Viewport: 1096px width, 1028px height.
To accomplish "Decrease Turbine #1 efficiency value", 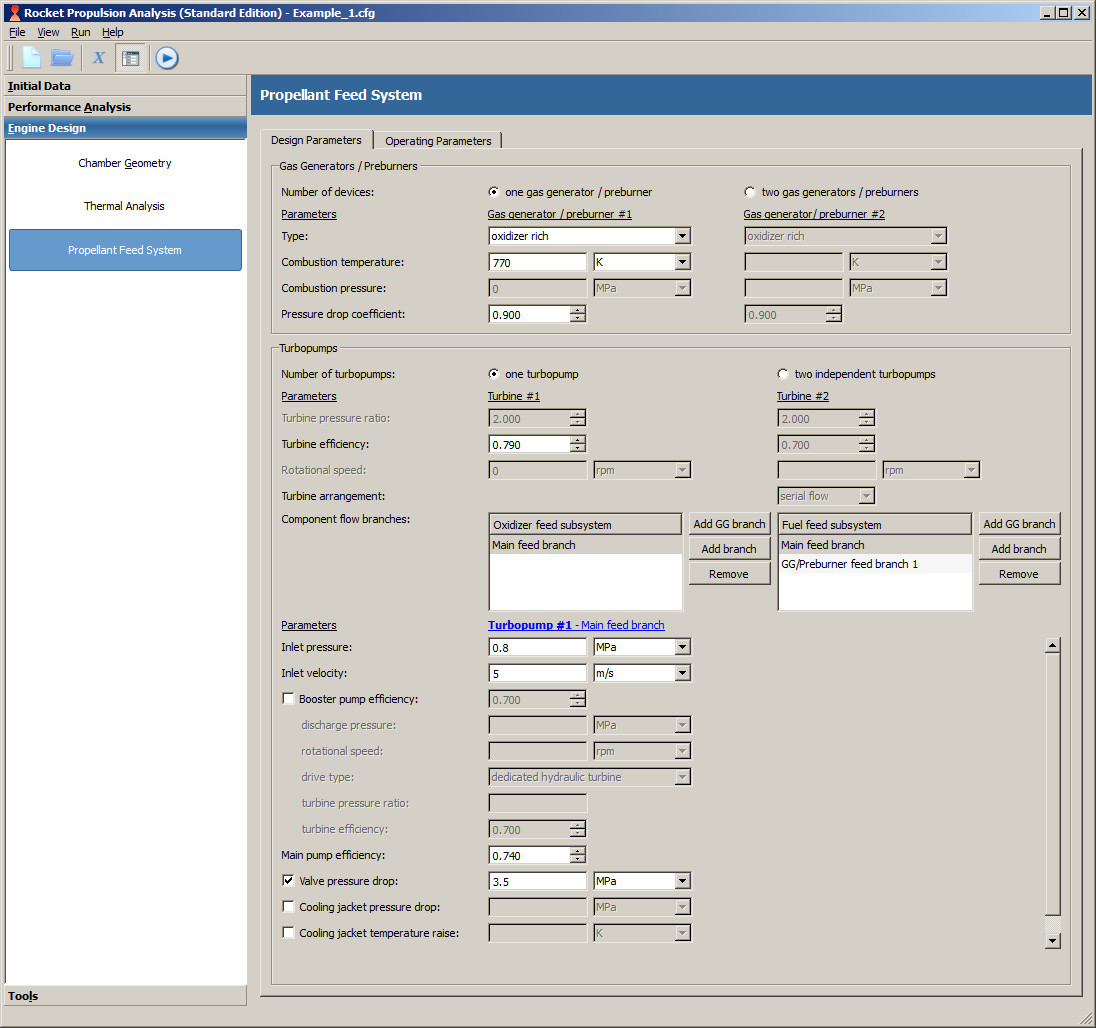I will pyautogui.click(x=577, y=448).
